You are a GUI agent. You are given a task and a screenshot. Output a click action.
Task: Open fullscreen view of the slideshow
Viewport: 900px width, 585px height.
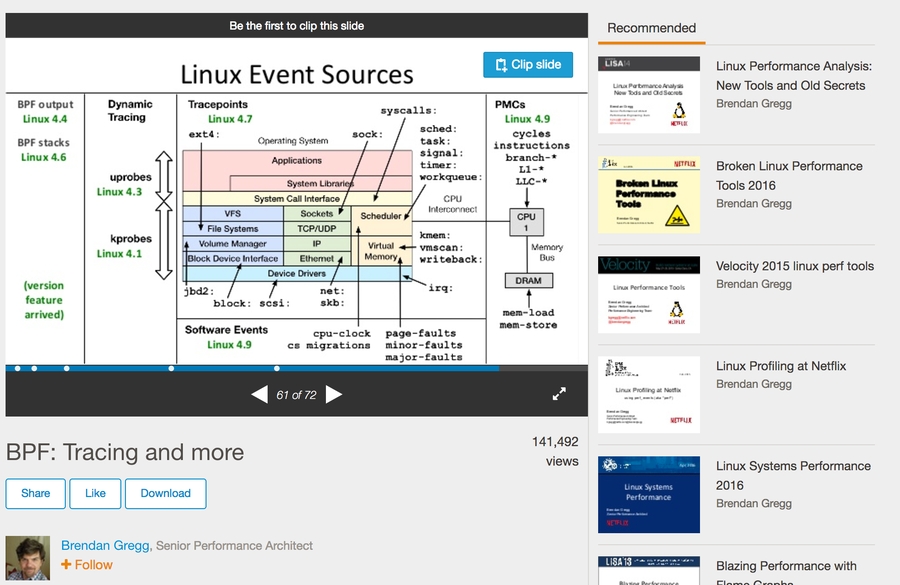pyautogui.click(x=560, y=394)
